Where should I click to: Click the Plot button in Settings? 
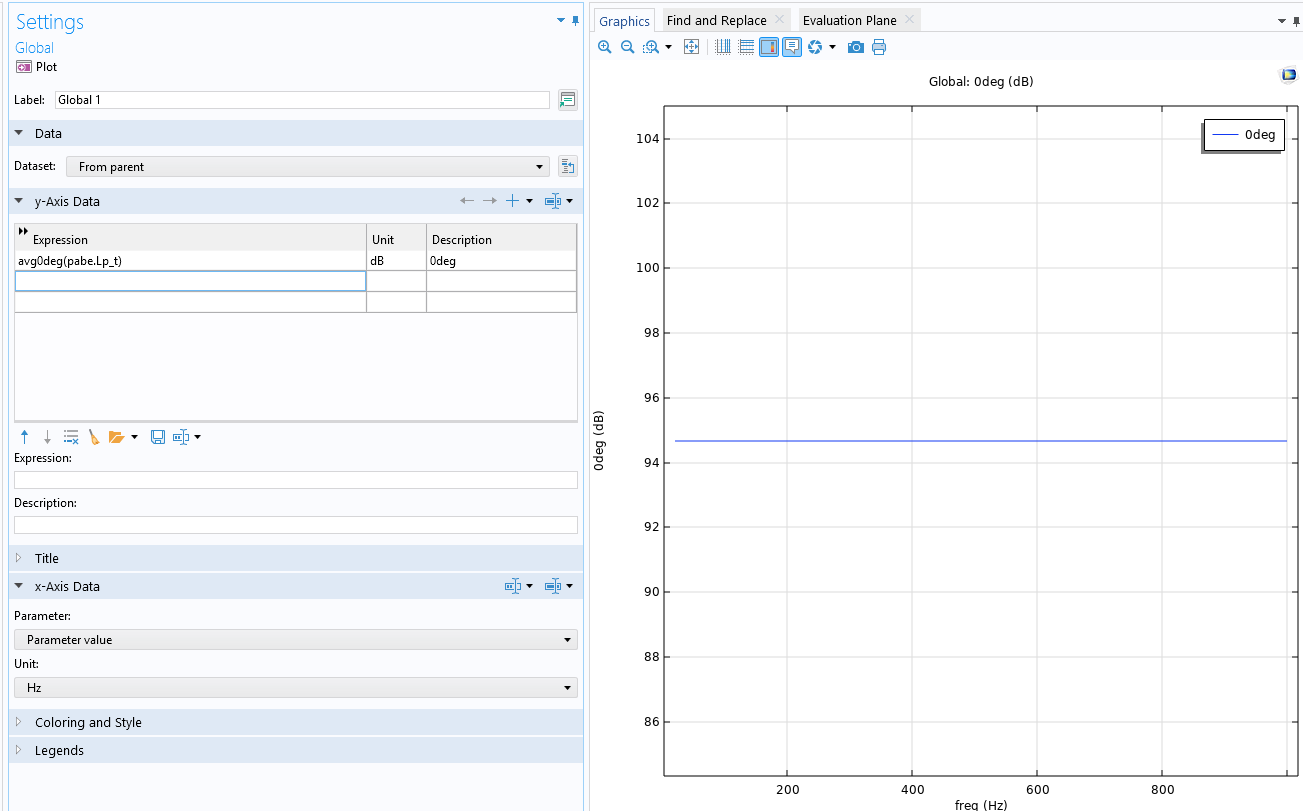[37, 67]
